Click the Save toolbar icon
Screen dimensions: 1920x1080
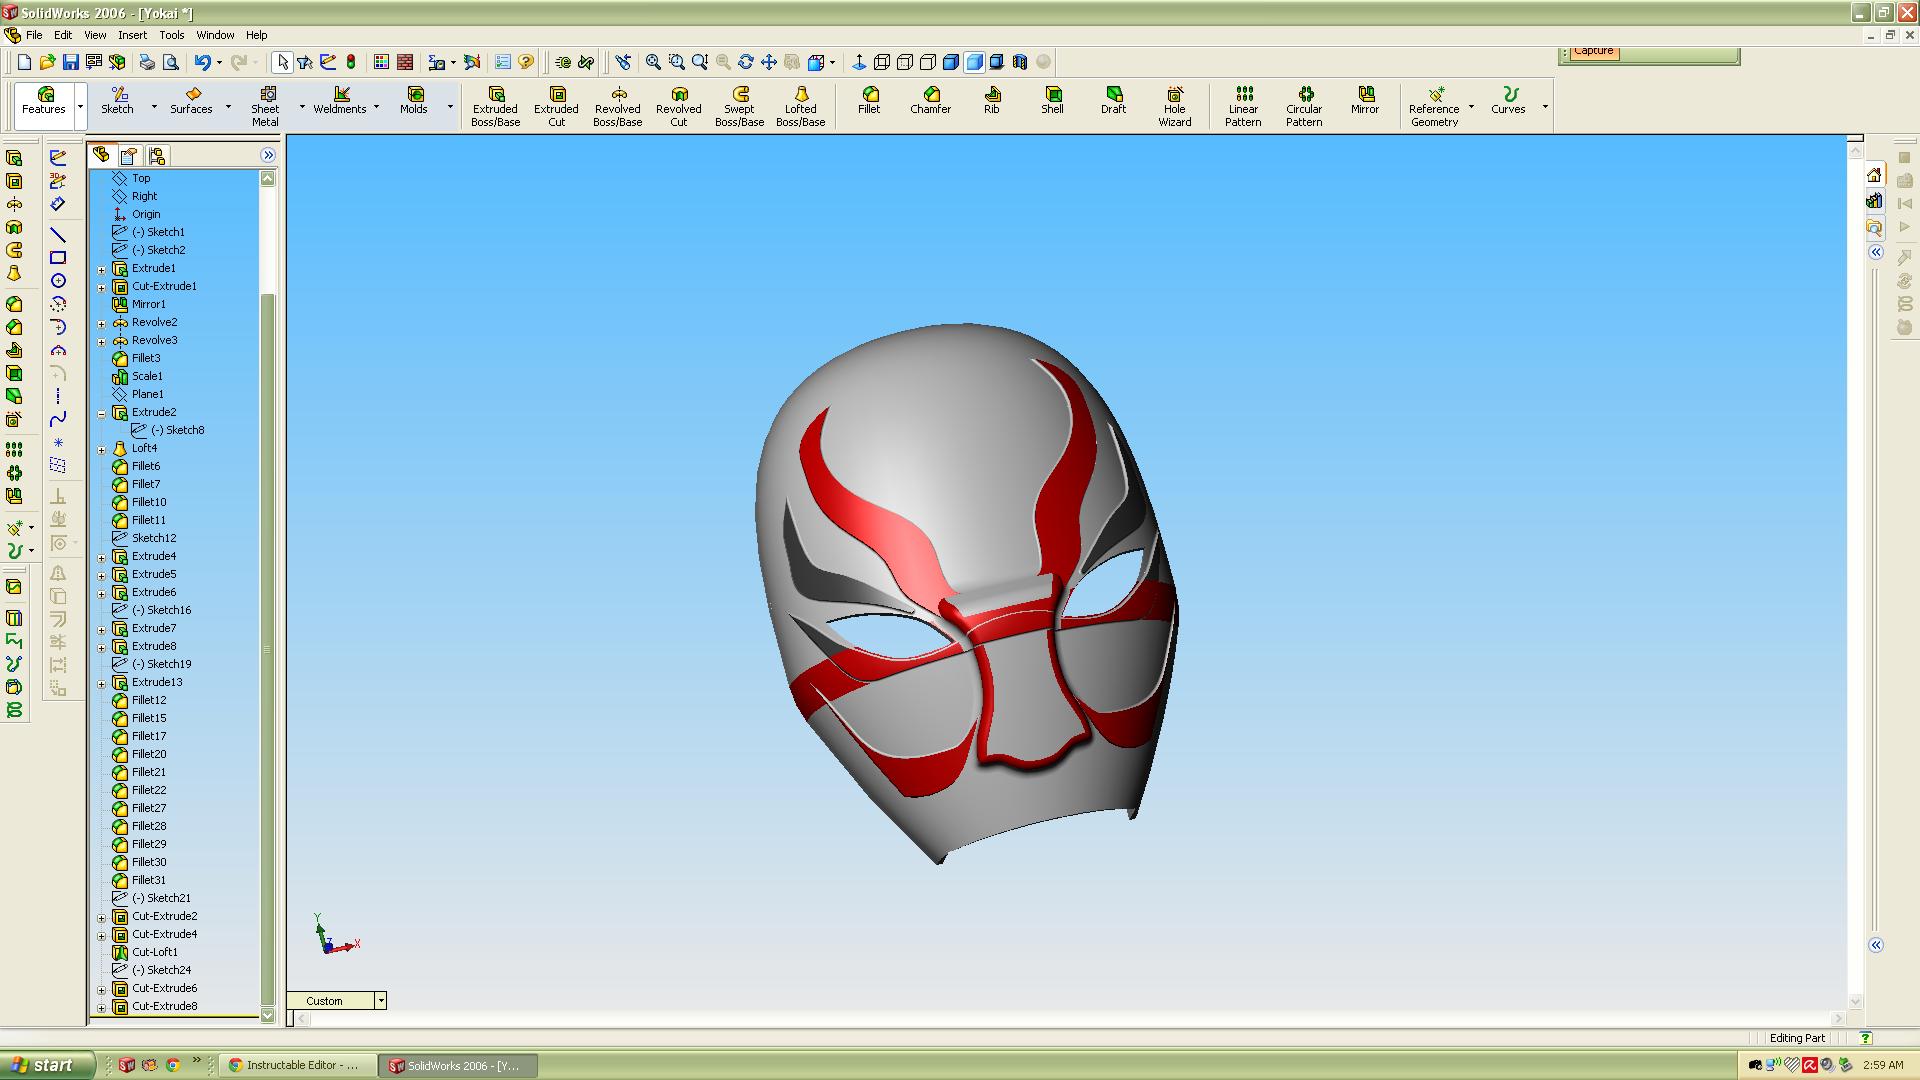[x=71, y=62]
